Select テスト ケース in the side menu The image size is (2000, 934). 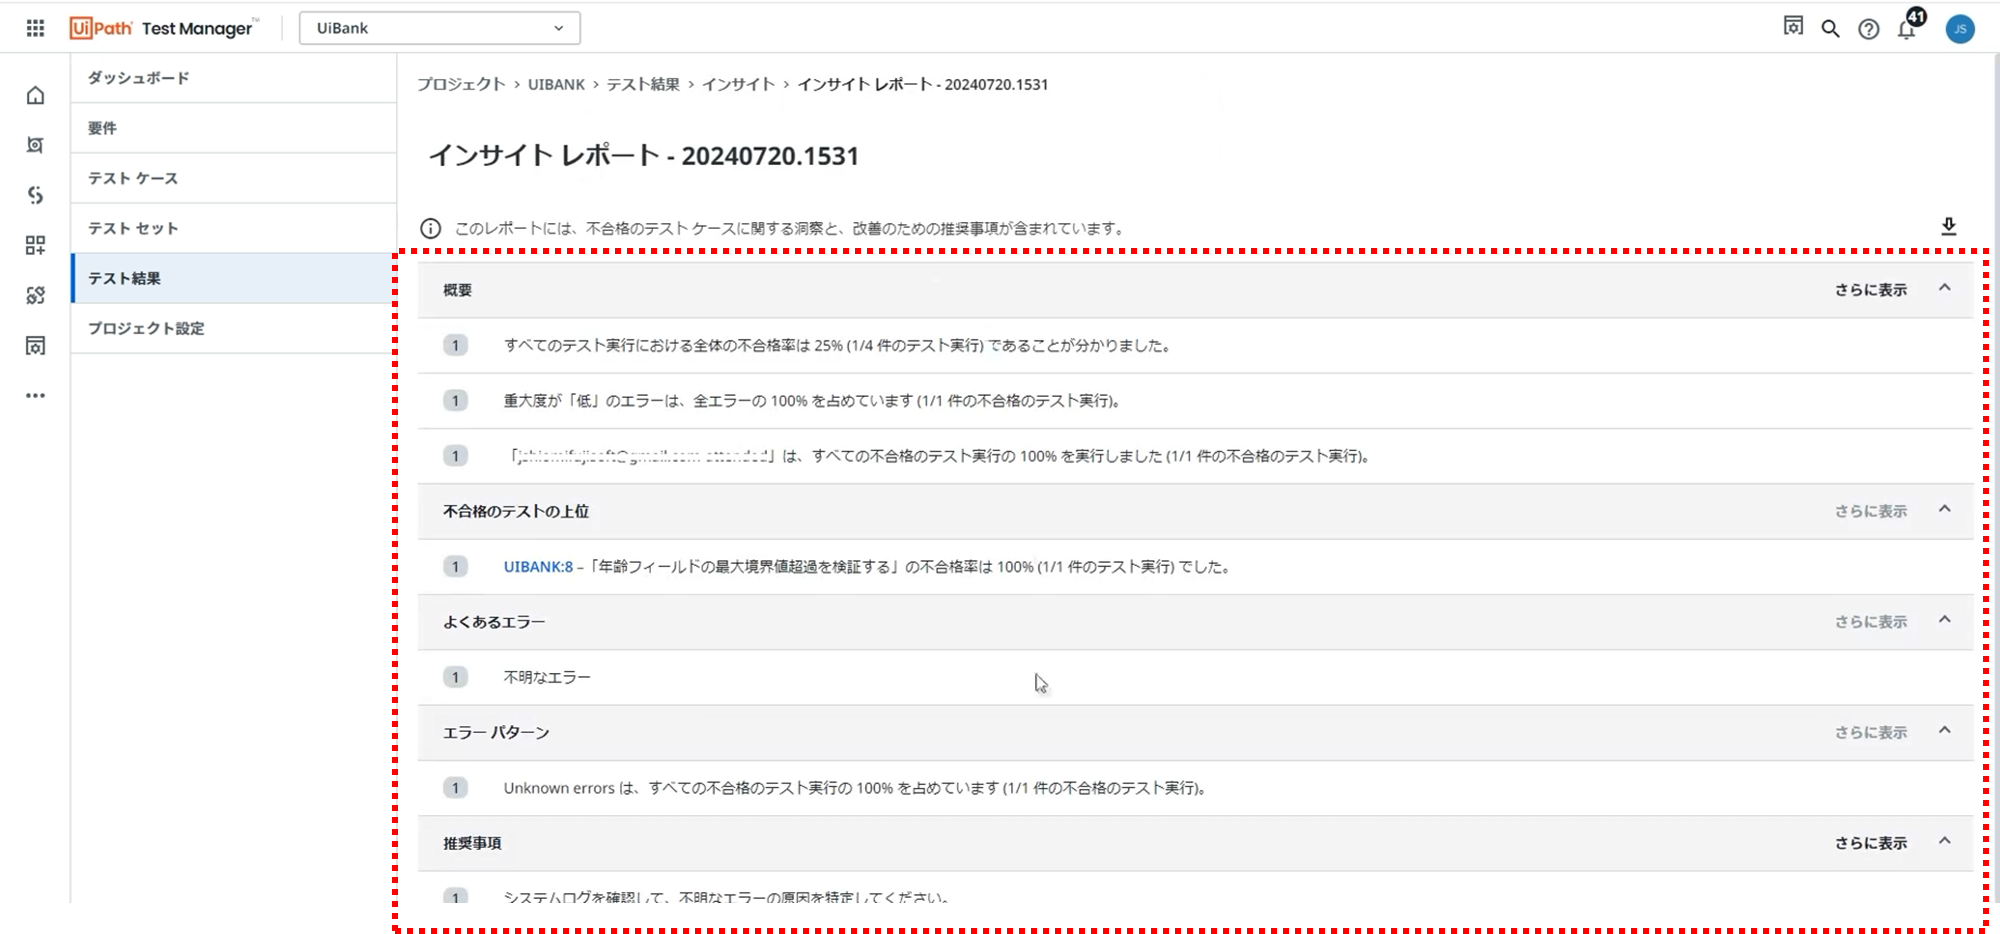[x=234, y=178]
